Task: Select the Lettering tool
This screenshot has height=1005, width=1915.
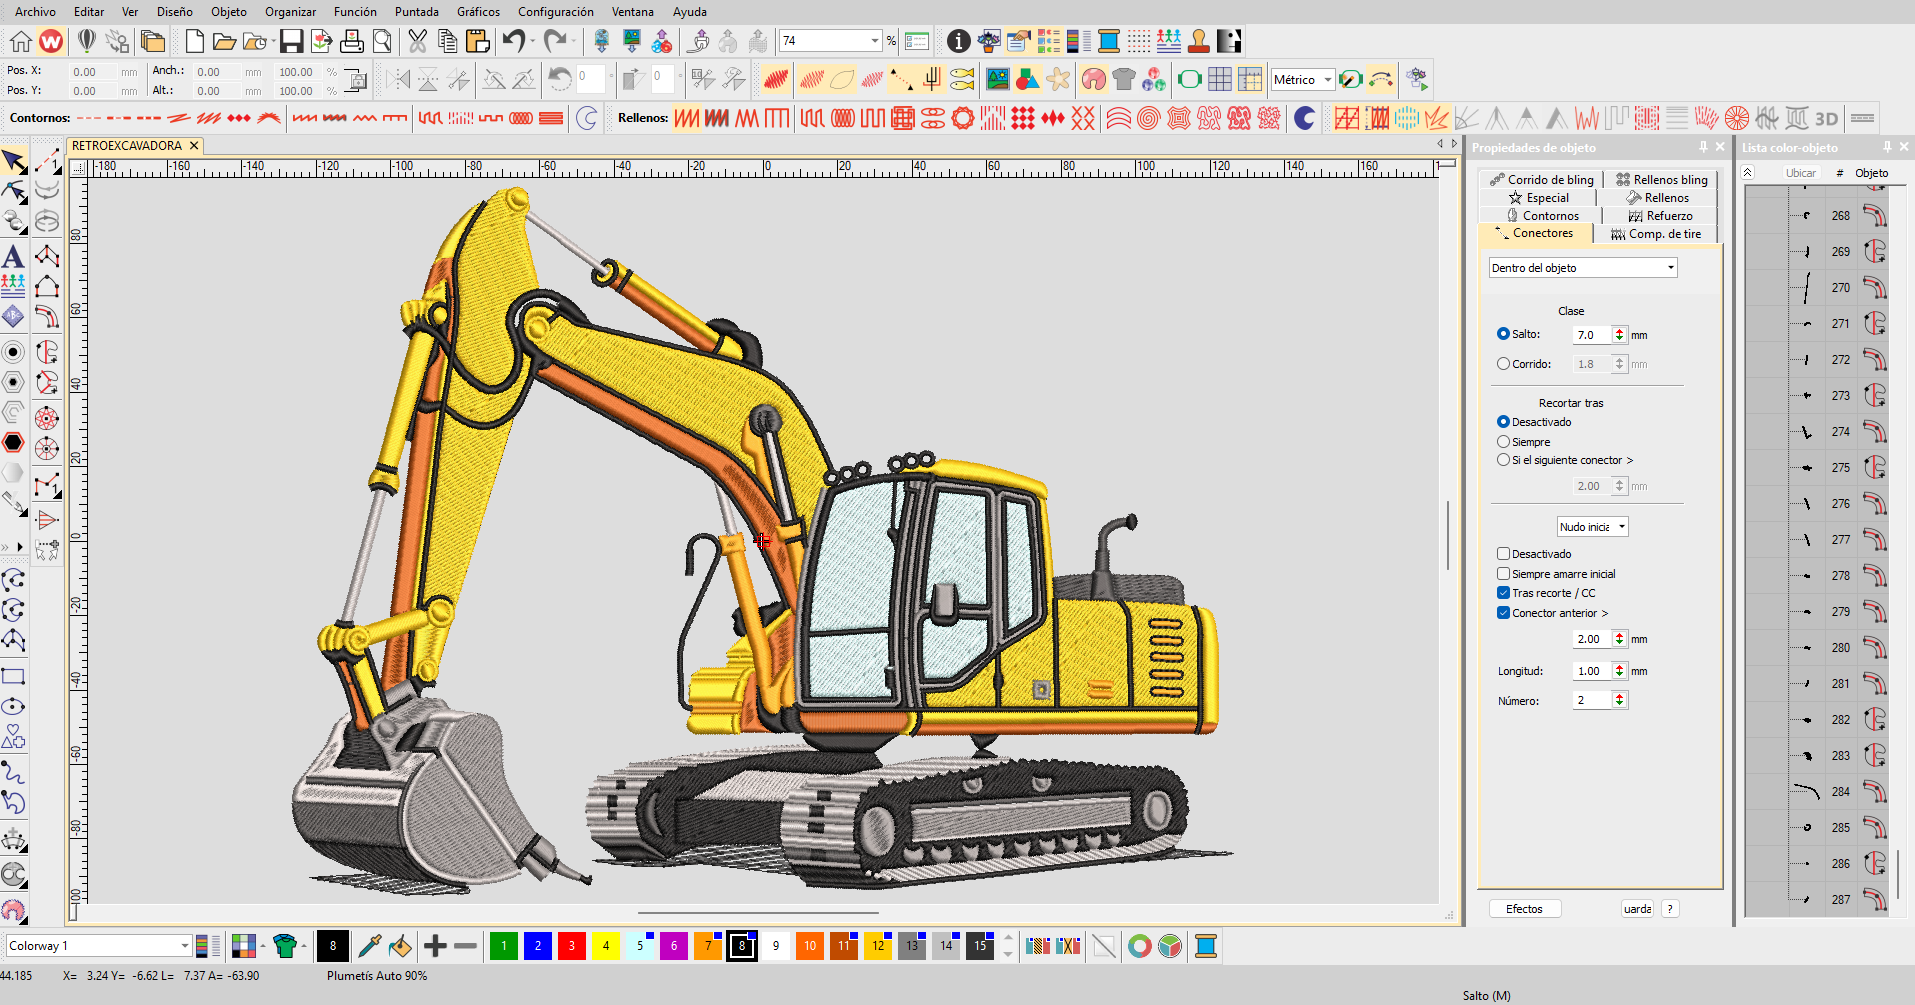Action: (x=13, y=257)
